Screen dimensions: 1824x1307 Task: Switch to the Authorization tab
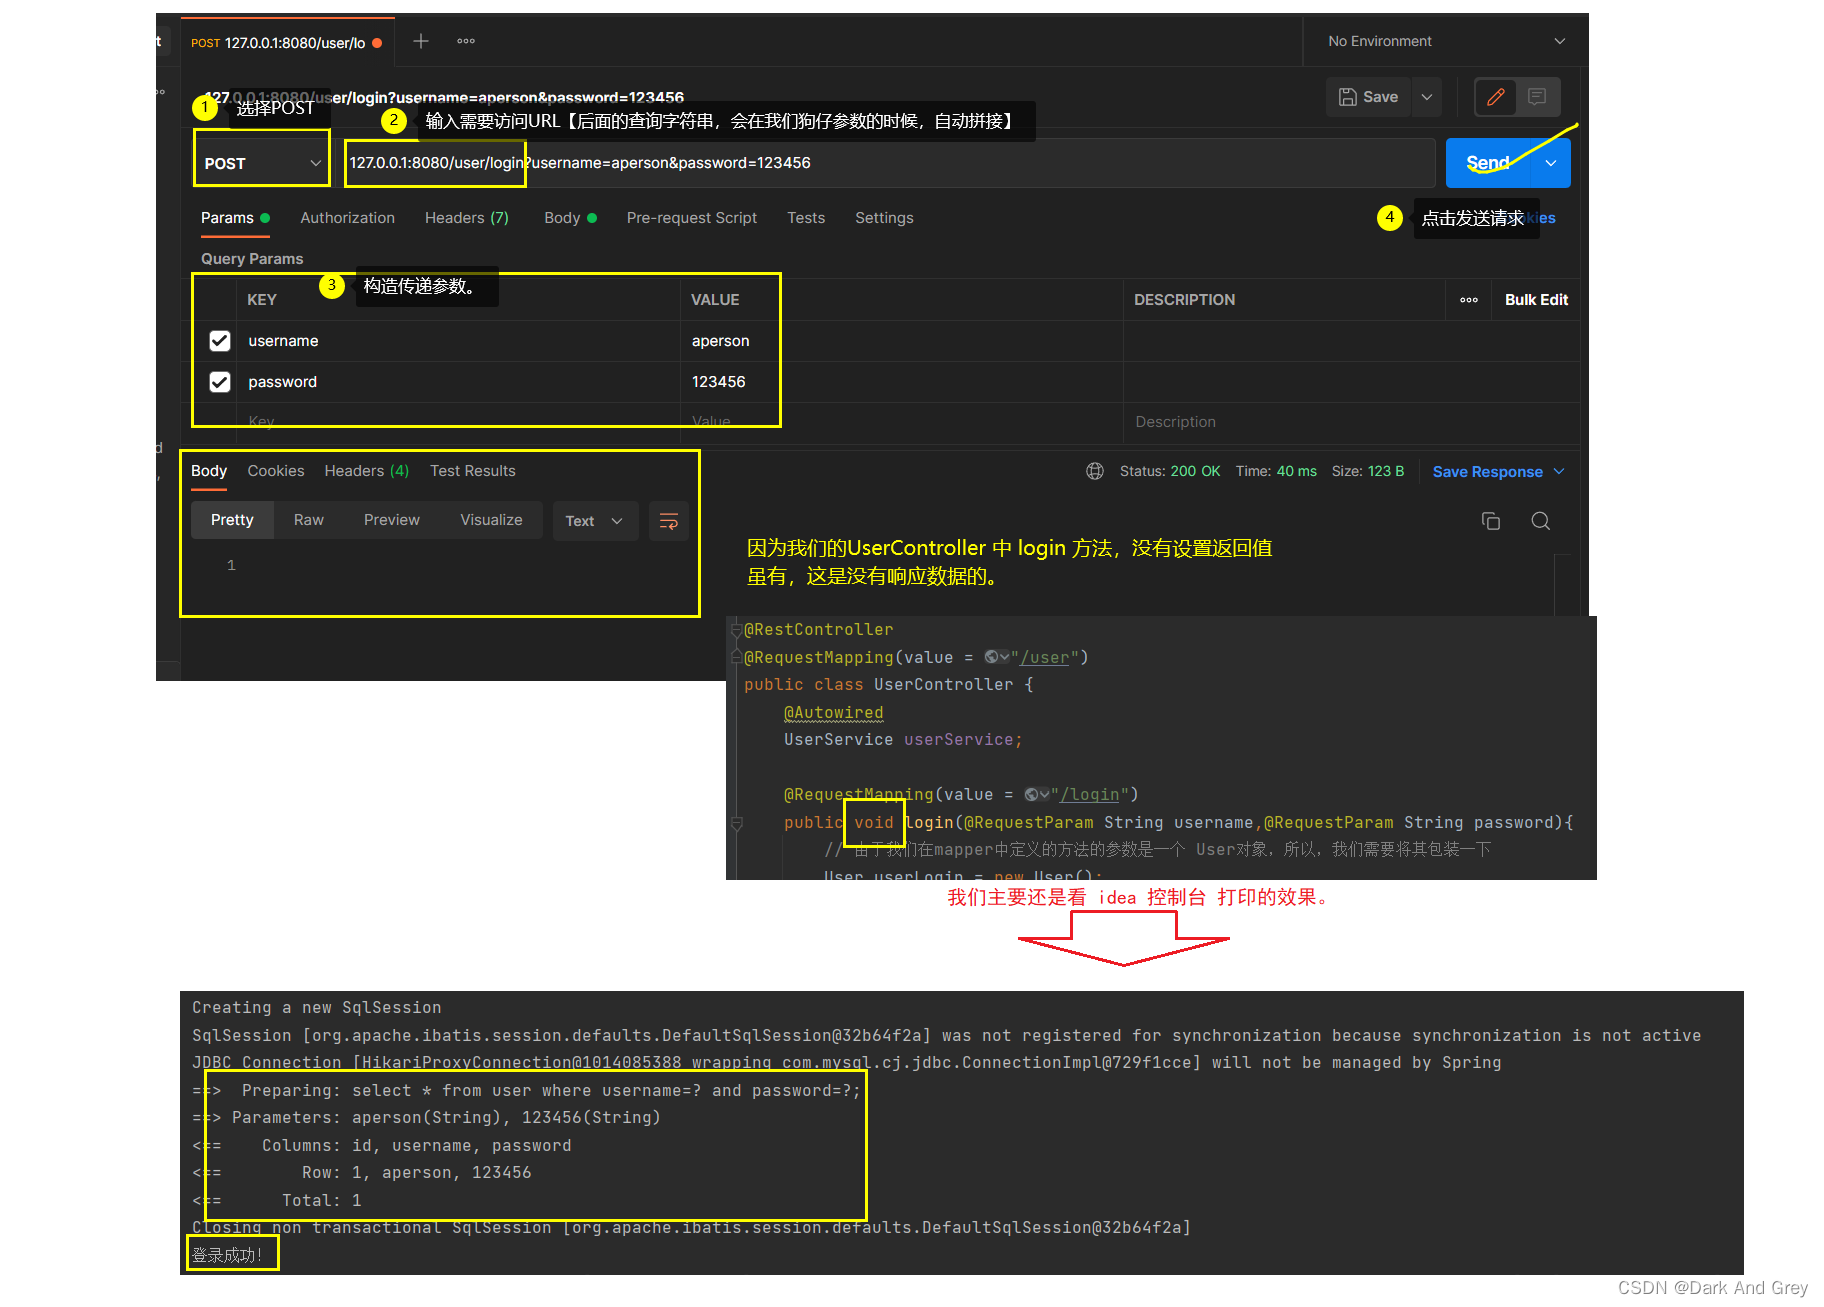pos(347,218)
